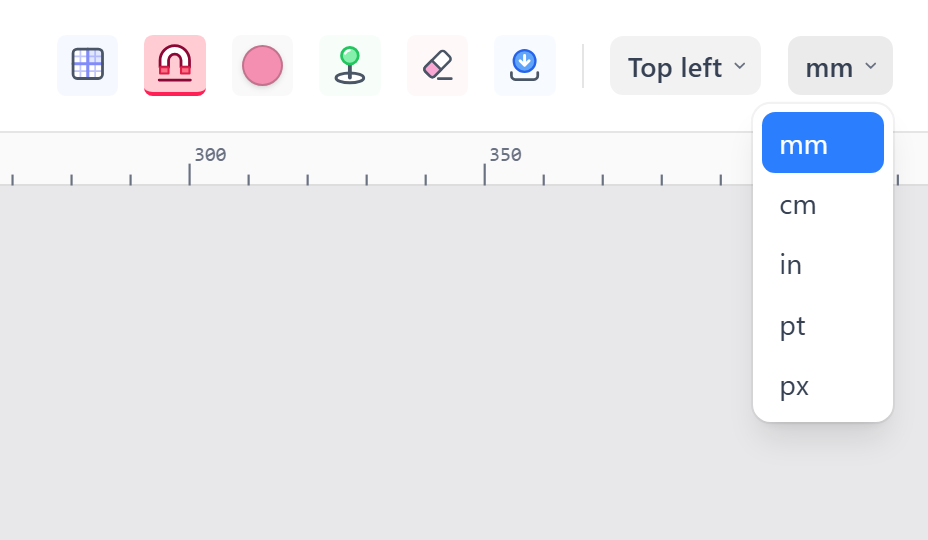Click the chevron beside Top left
The image size is (928, 540).
pyautogui.click(x=740, y=66)
